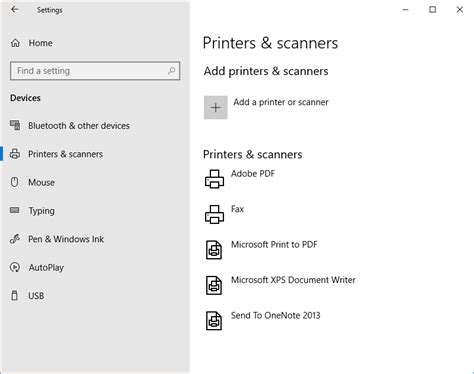
Task: Click Add a printer or scanner label
Action: click(281, 102)
